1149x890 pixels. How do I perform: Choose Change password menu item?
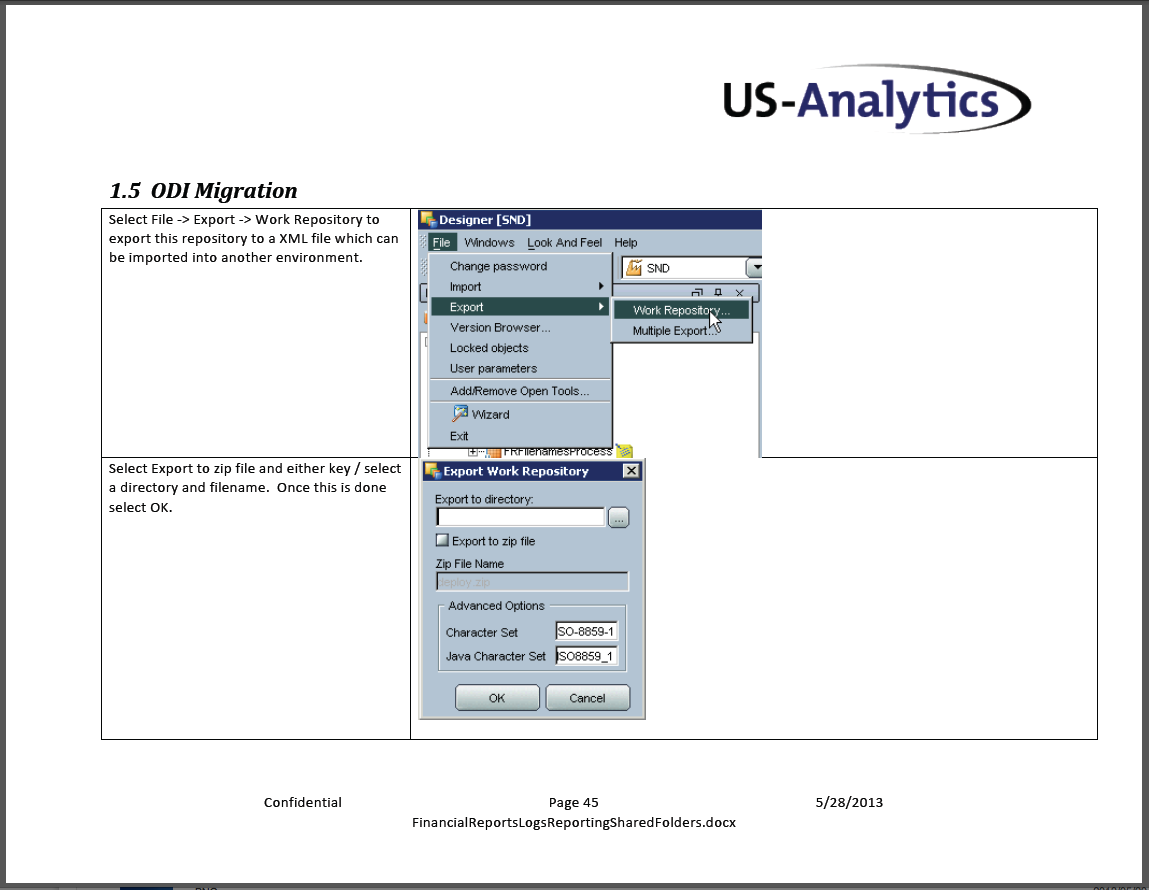click(520, 266)
